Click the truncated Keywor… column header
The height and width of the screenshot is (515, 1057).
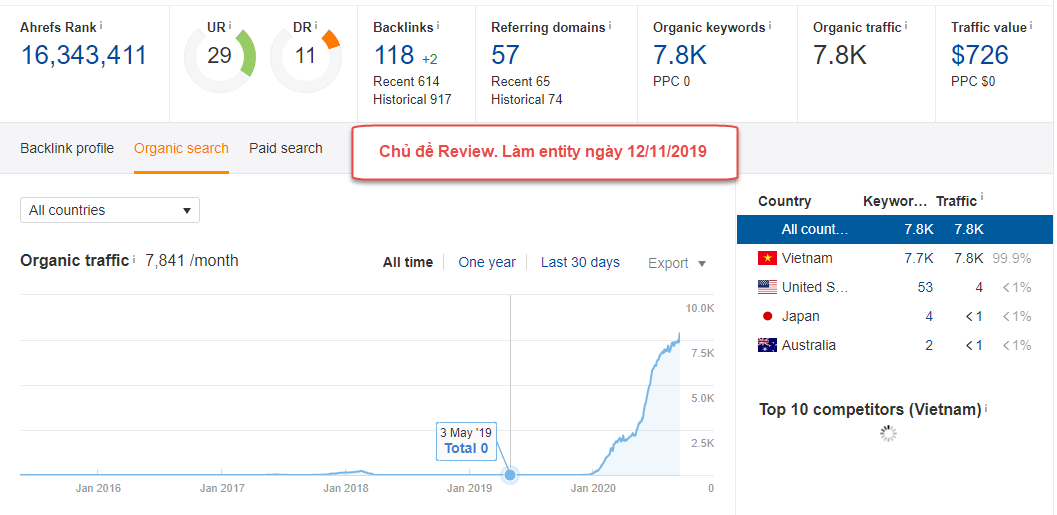tap(895, 201)
